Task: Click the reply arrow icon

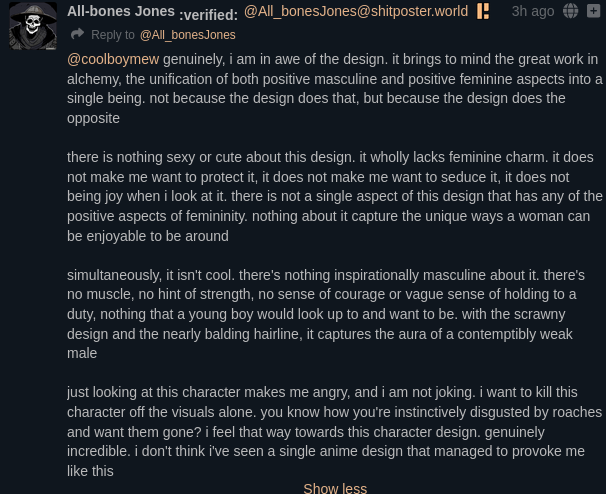Action: pos(77,34)
